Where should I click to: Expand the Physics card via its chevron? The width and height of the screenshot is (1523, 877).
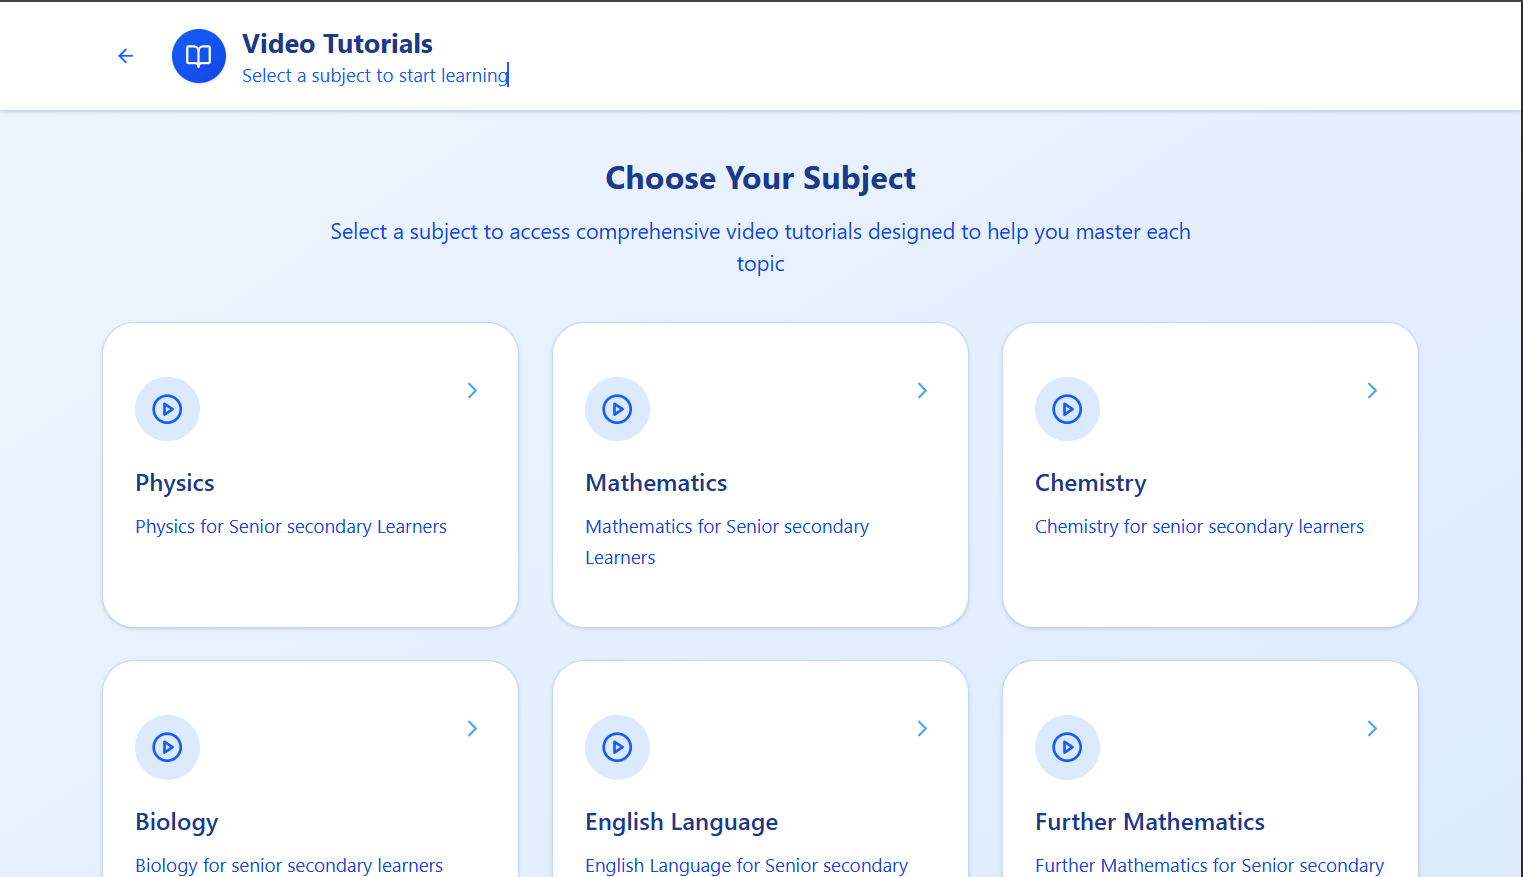(472, 390)
